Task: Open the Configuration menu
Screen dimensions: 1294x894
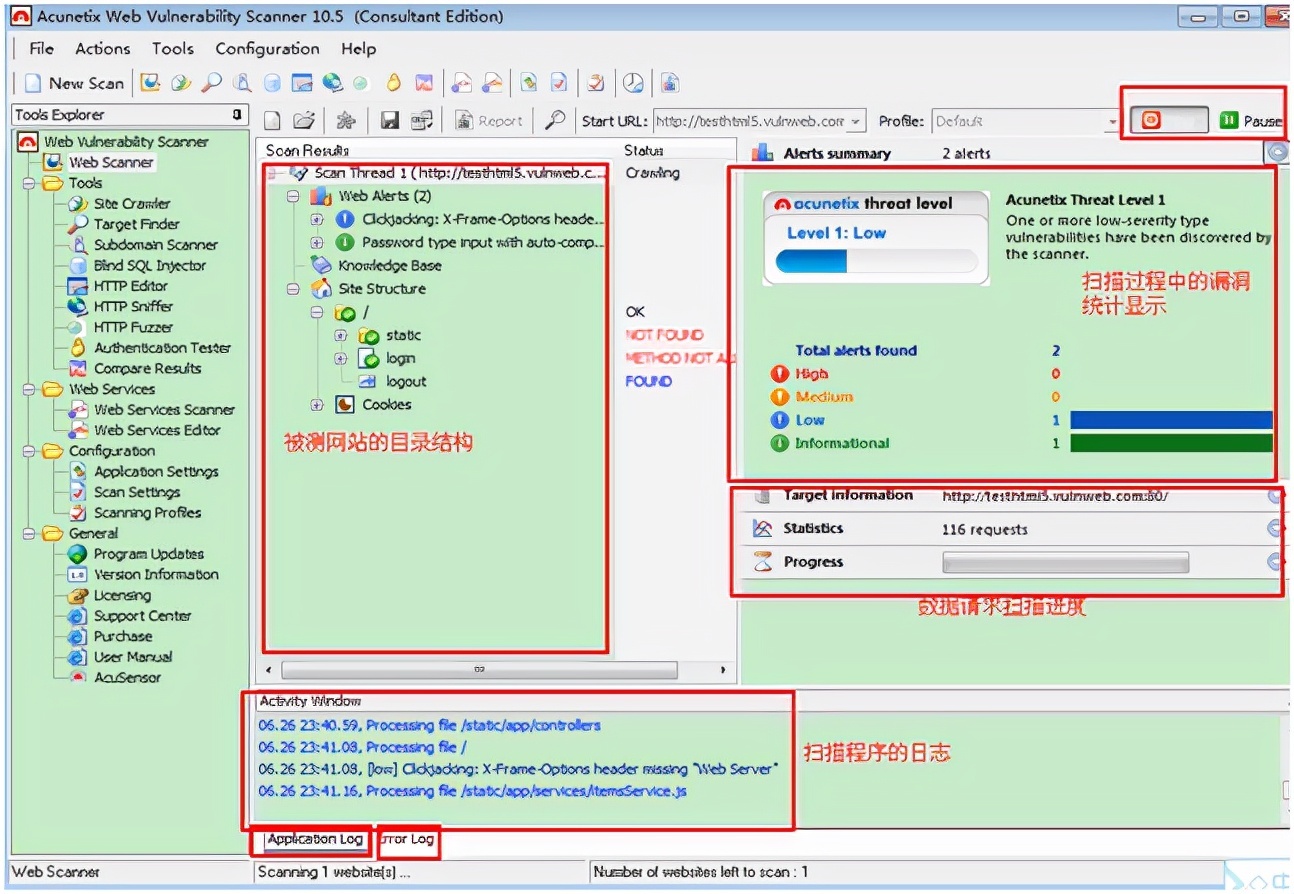Action: click(266, 48)
